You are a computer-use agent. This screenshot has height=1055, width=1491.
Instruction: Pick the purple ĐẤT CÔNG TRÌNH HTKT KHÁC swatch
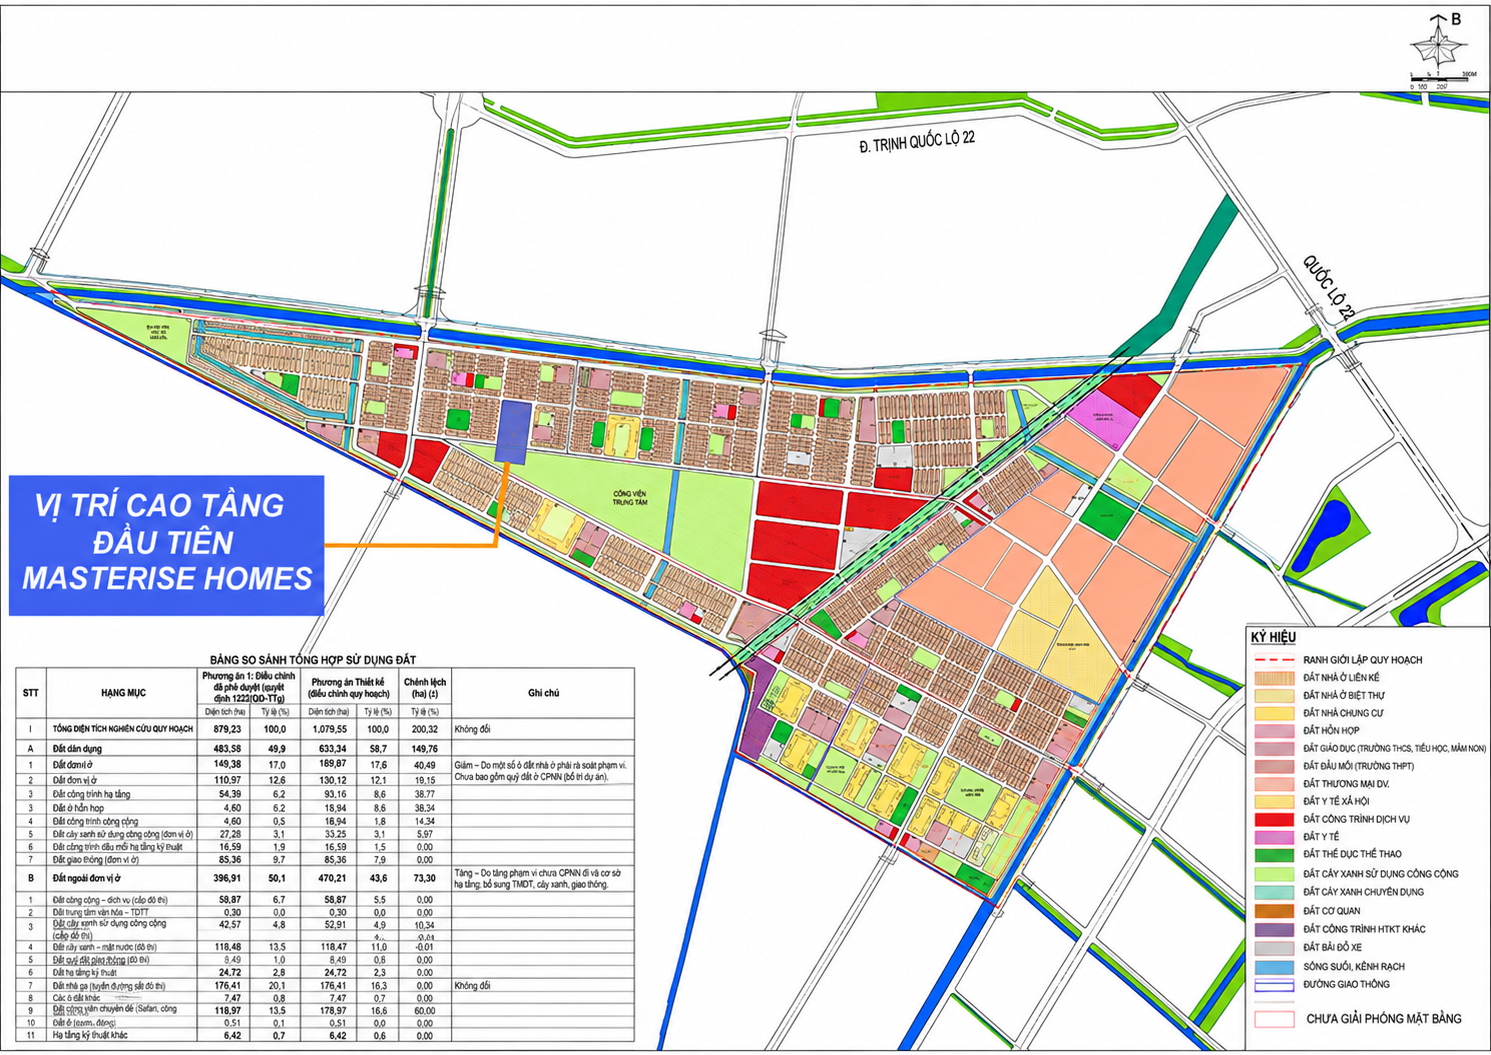(1274, 929)
